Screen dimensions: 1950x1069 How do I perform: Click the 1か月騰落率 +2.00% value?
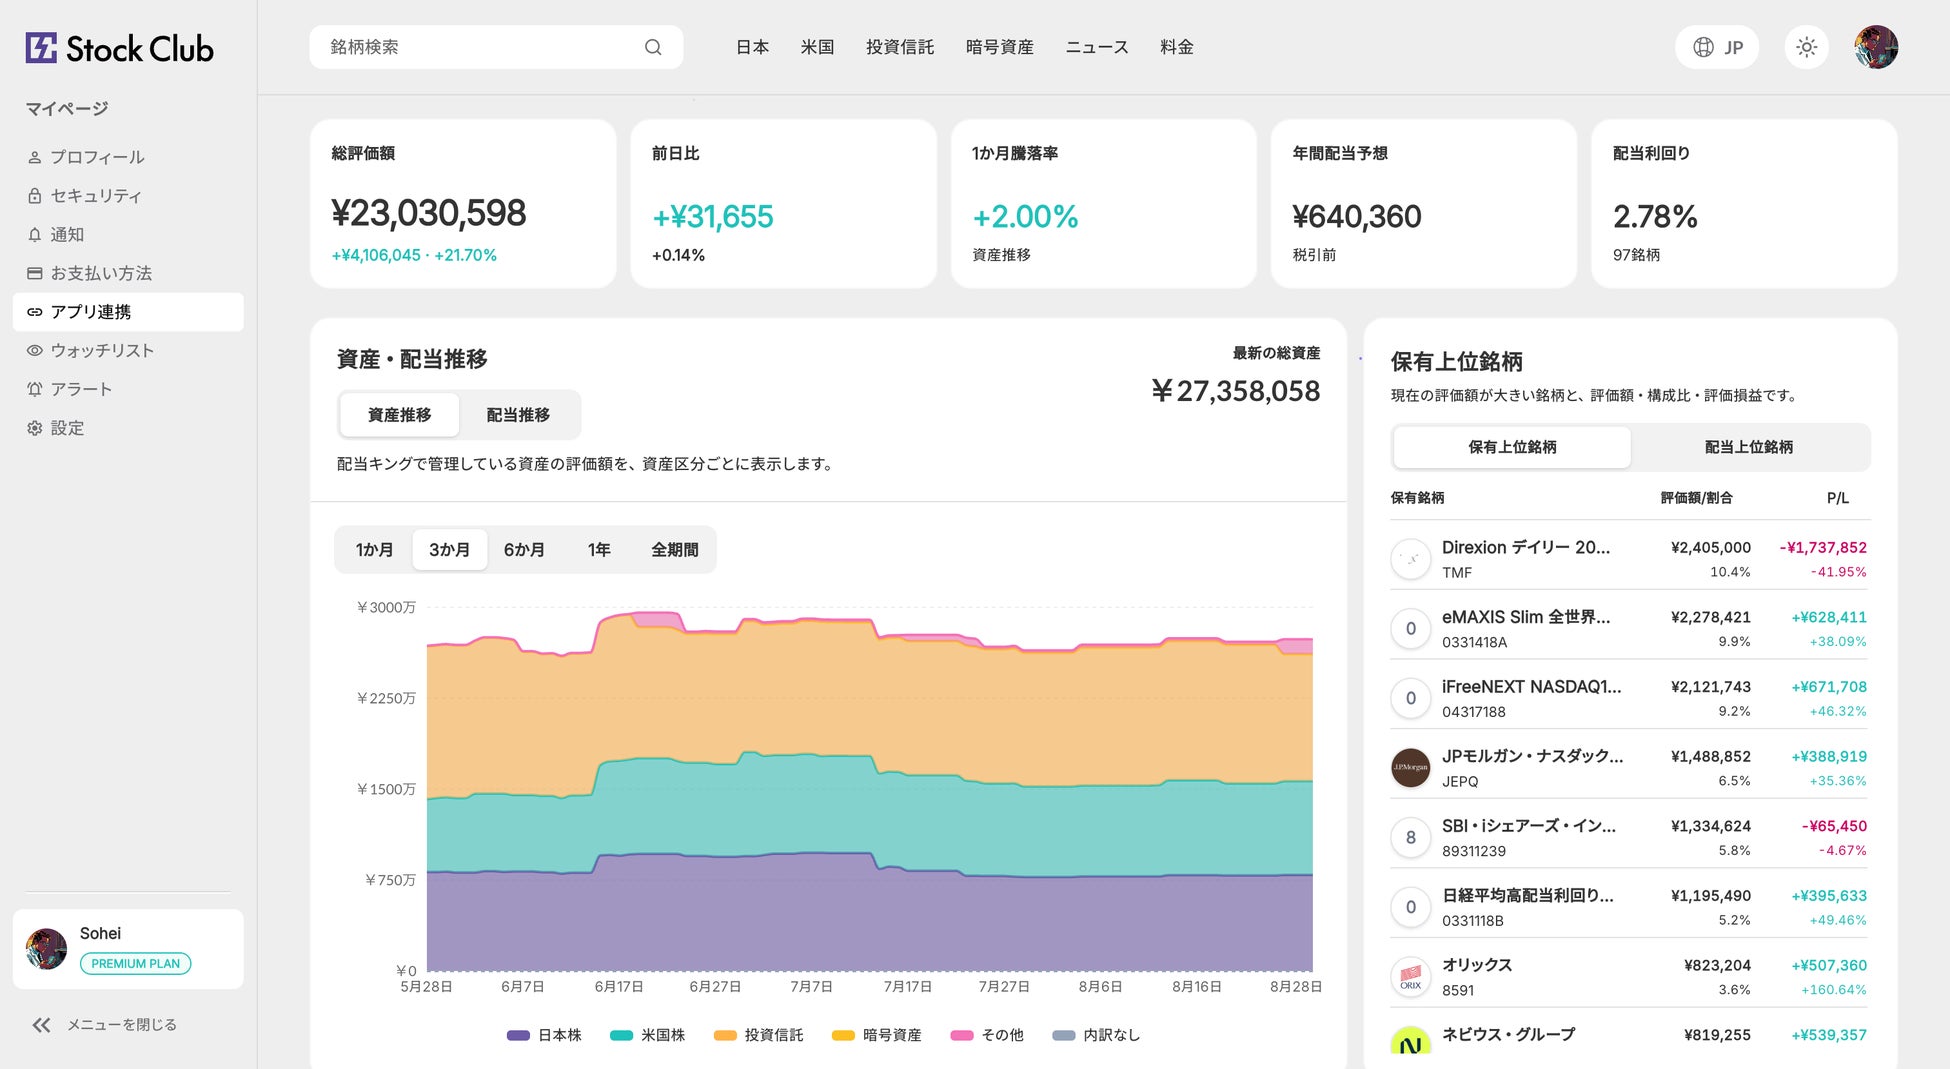pyautogui.click(x=1025, y=216)
